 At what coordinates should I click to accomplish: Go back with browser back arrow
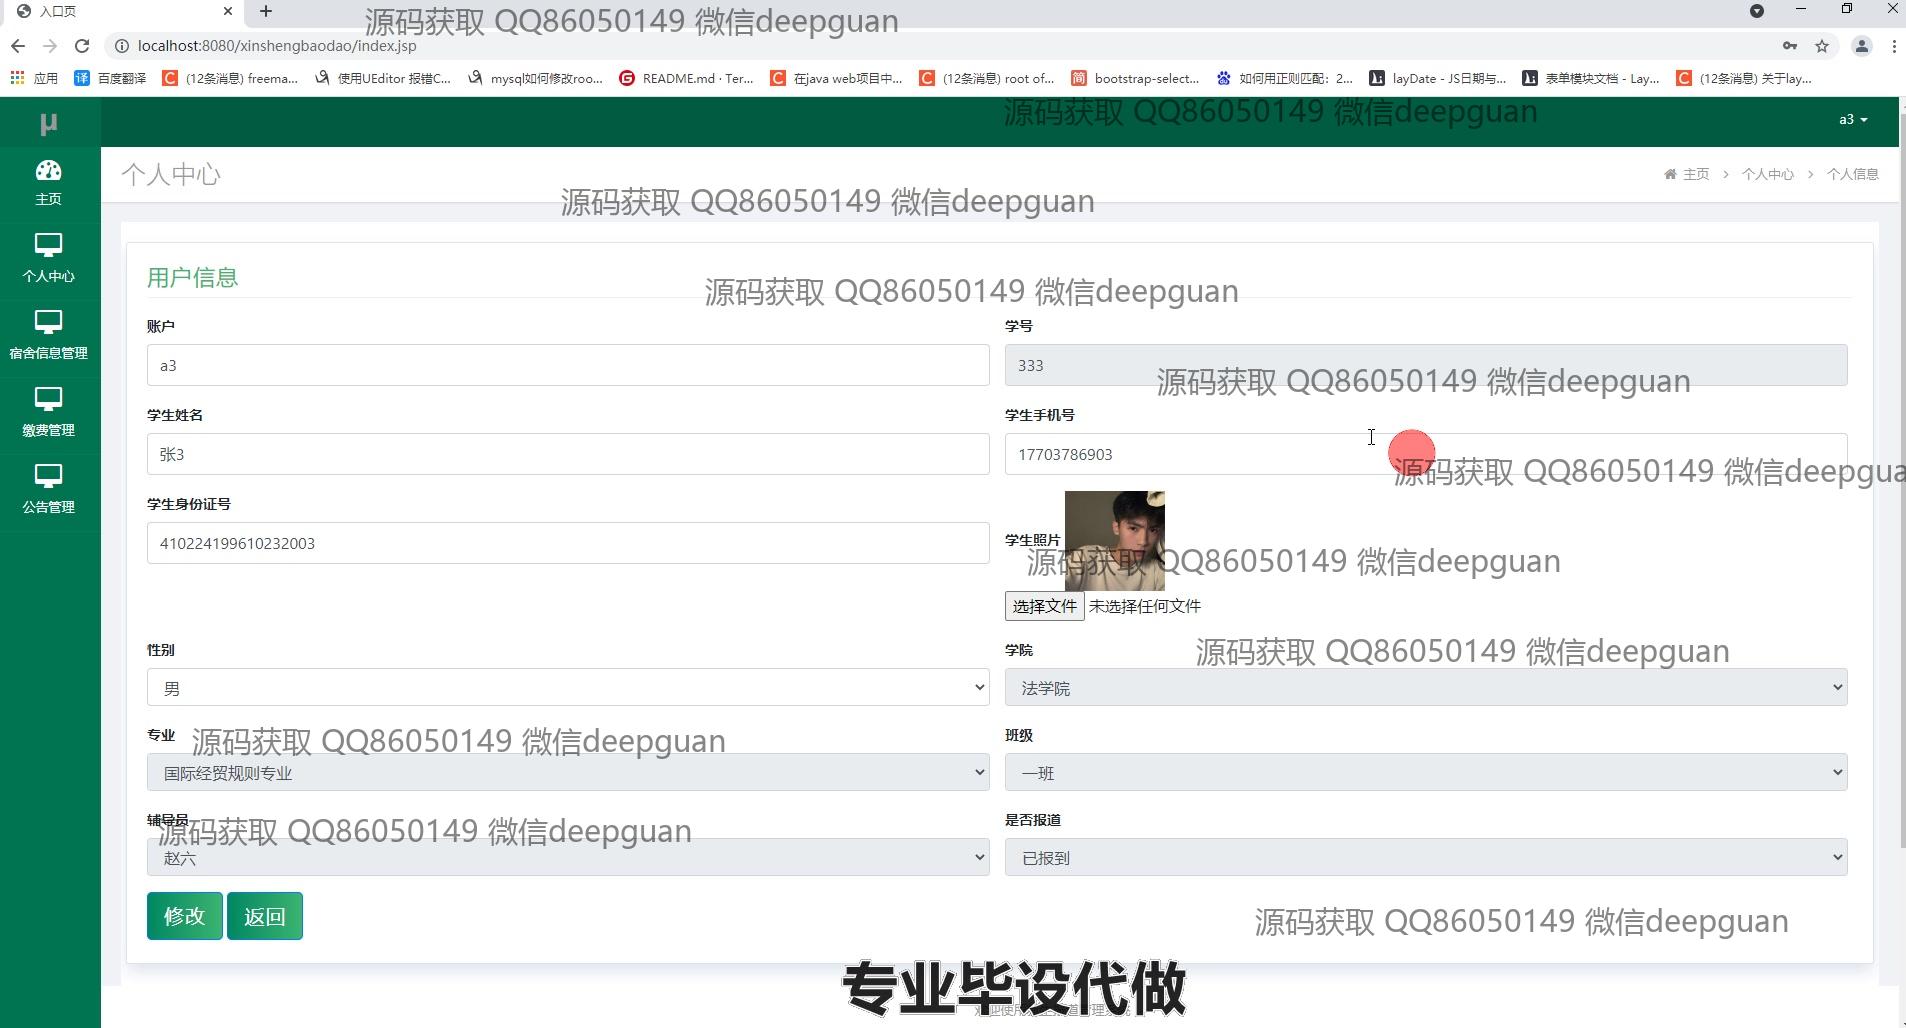(18, 46)
